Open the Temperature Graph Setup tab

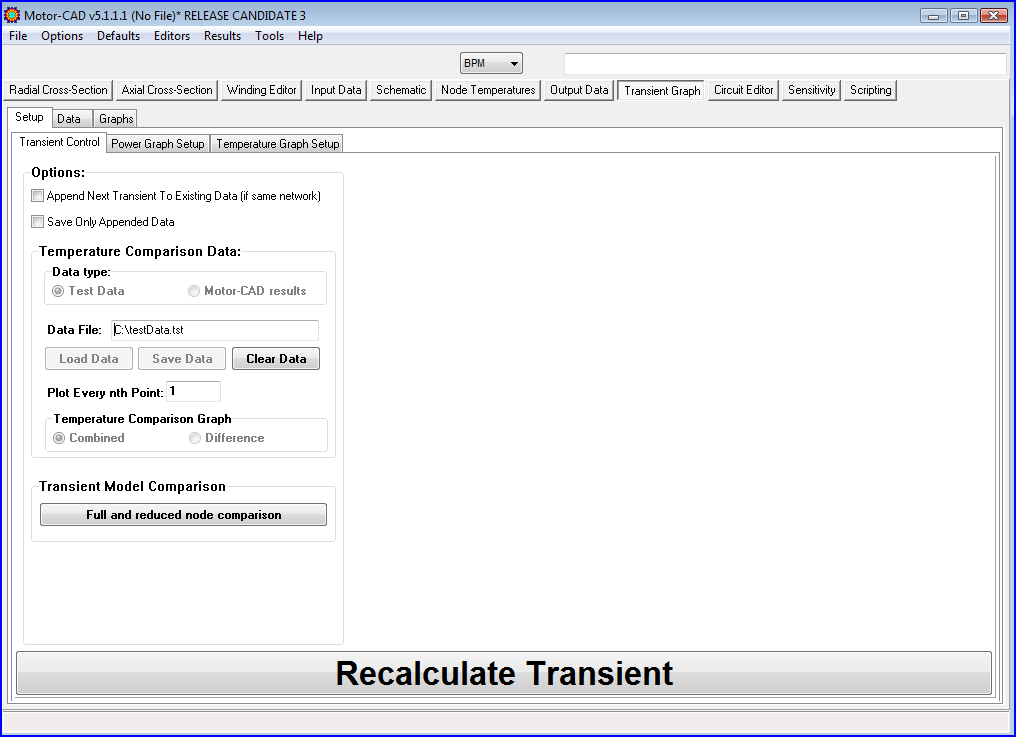[x=277, y=144]
